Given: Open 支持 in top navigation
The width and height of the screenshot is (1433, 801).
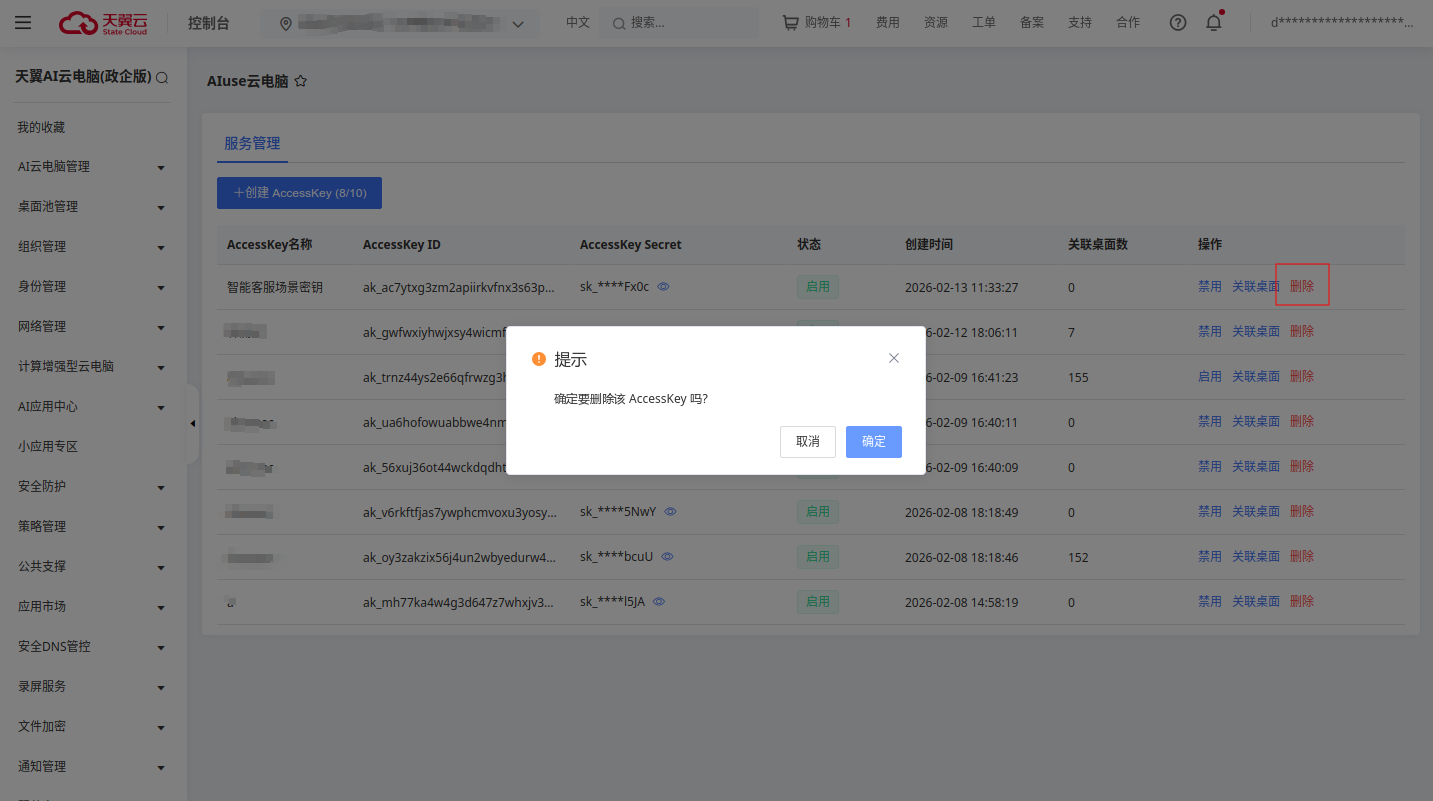Looking at the screenshot, I should click(1080, 22).
